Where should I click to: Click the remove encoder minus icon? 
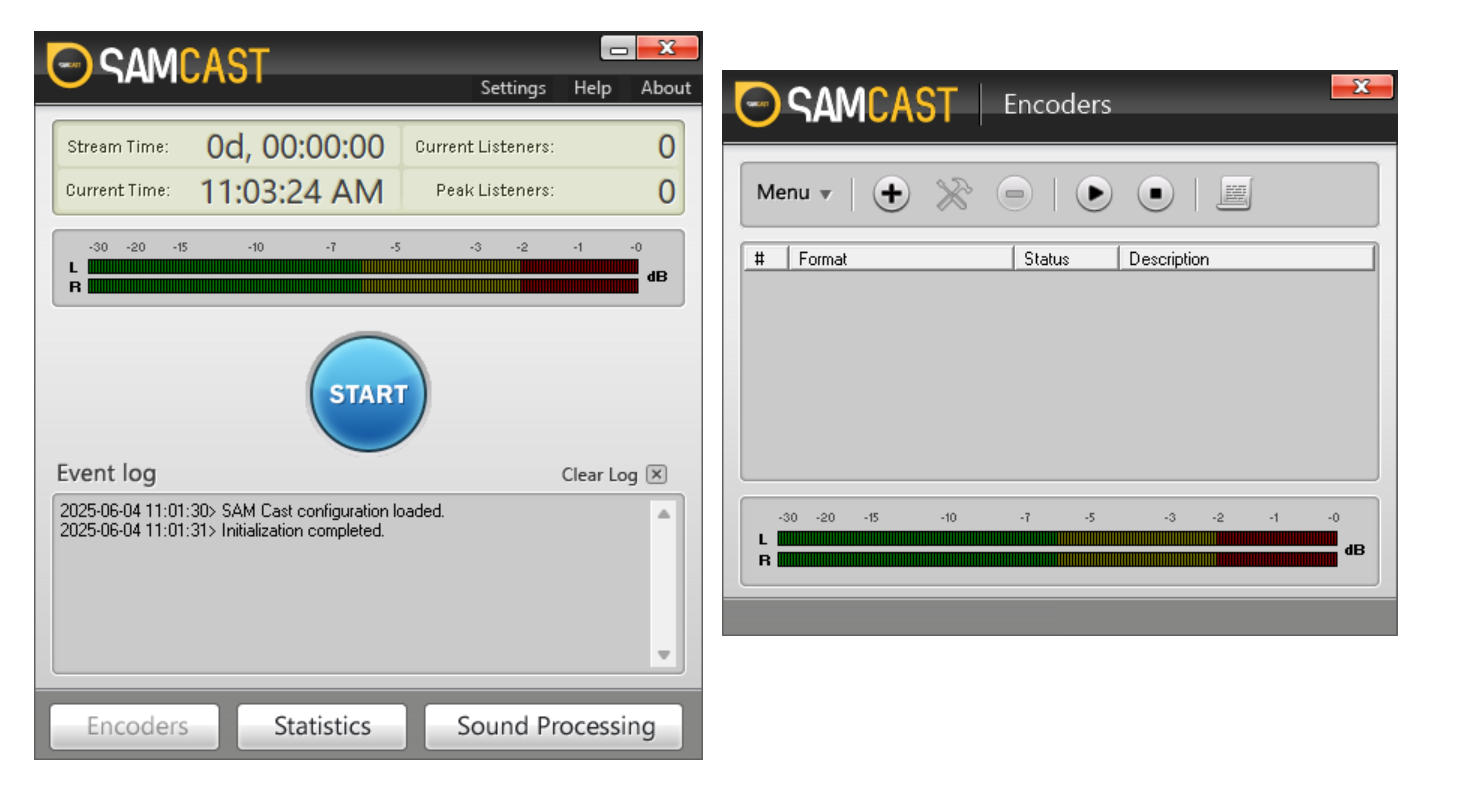(1014, 194)
